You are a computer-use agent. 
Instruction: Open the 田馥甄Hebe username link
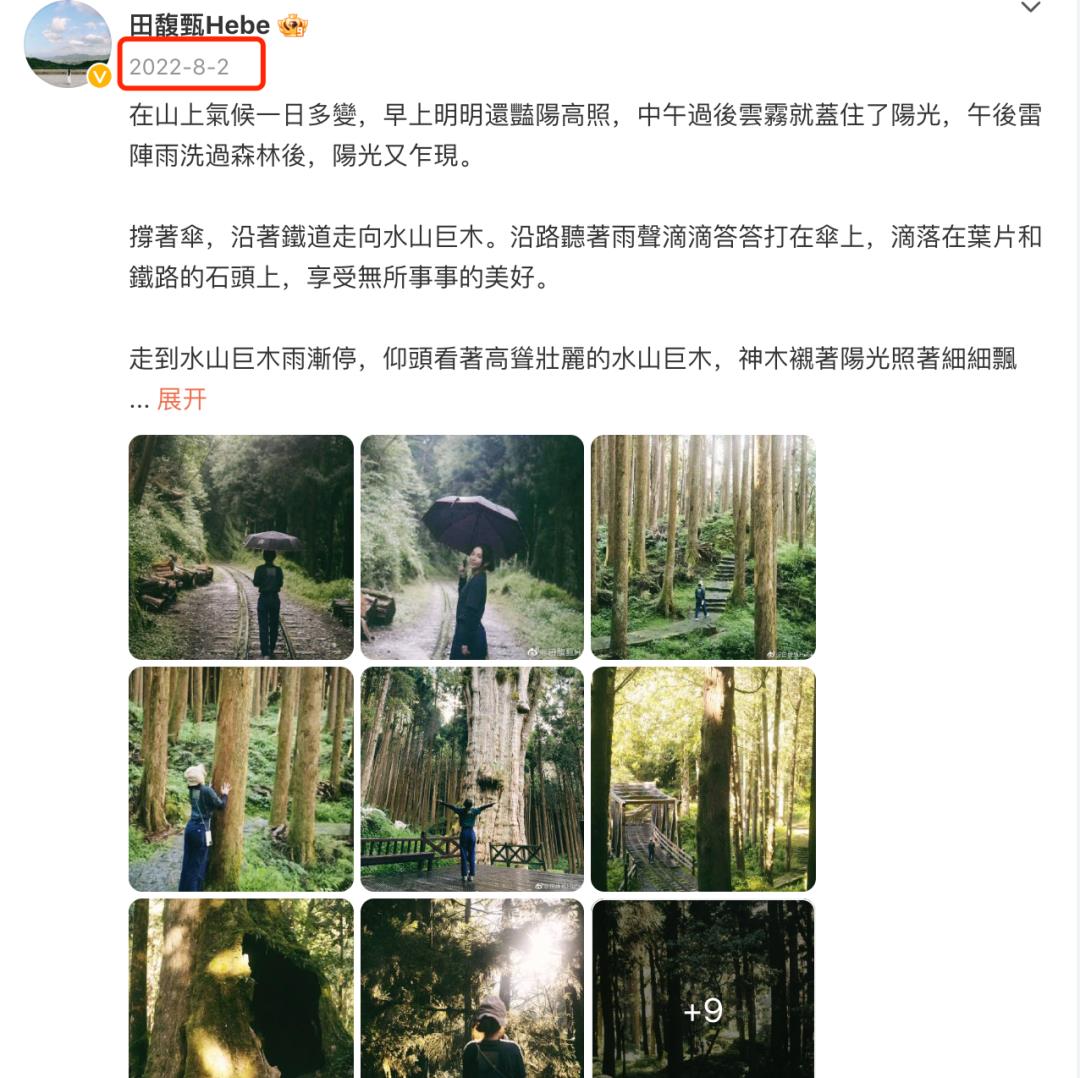[200, 25]
